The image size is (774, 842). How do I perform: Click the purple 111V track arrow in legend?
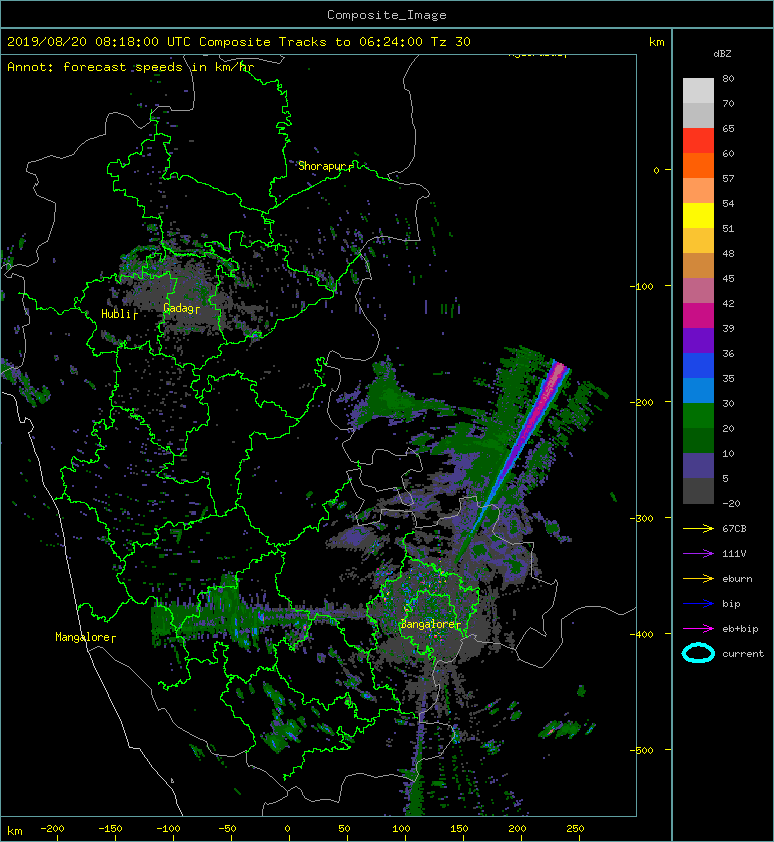pyautogui.click(x=698, y=554)
